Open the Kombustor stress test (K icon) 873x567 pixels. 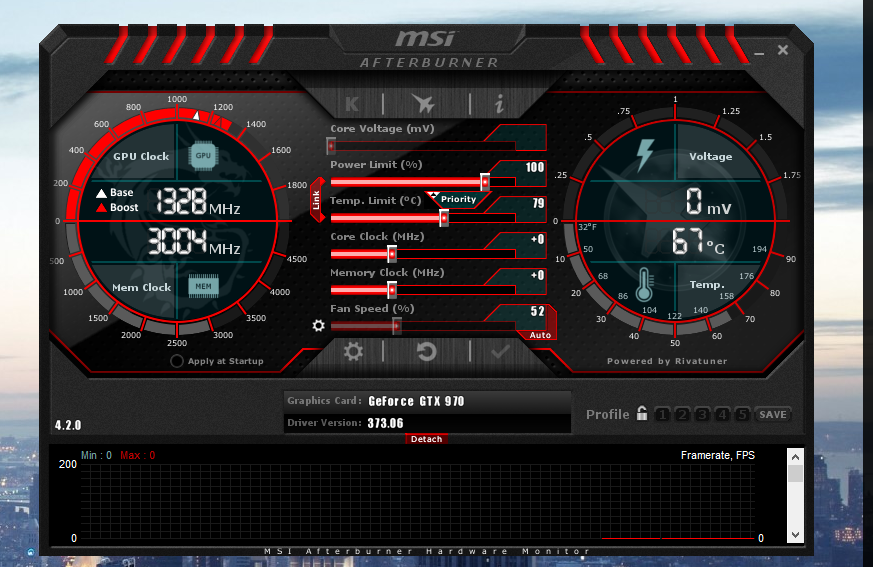click(352, 104)
